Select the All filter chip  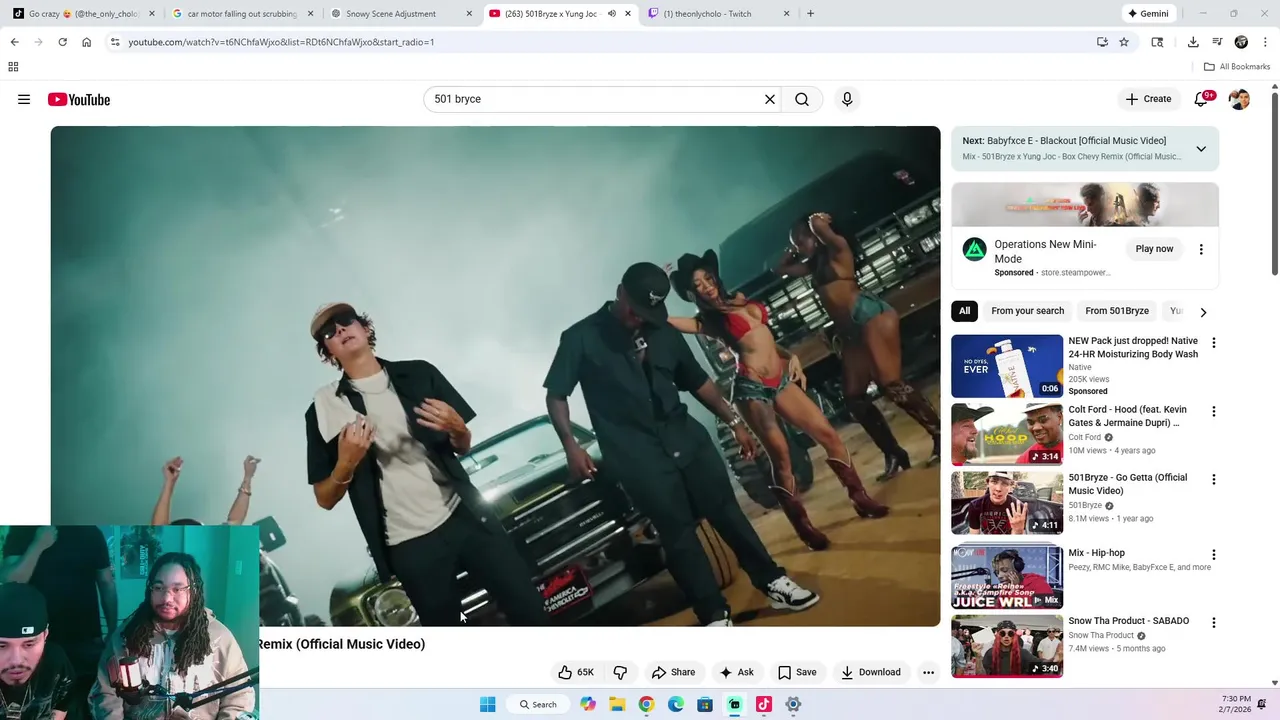click(965, 311)
